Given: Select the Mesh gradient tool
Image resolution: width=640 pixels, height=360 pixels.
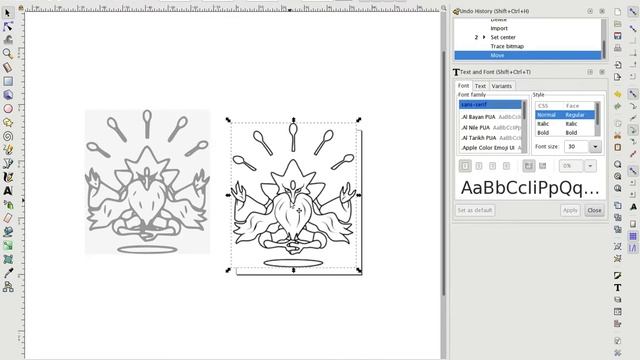Looking at the screenshot, I should click(8, 259).
